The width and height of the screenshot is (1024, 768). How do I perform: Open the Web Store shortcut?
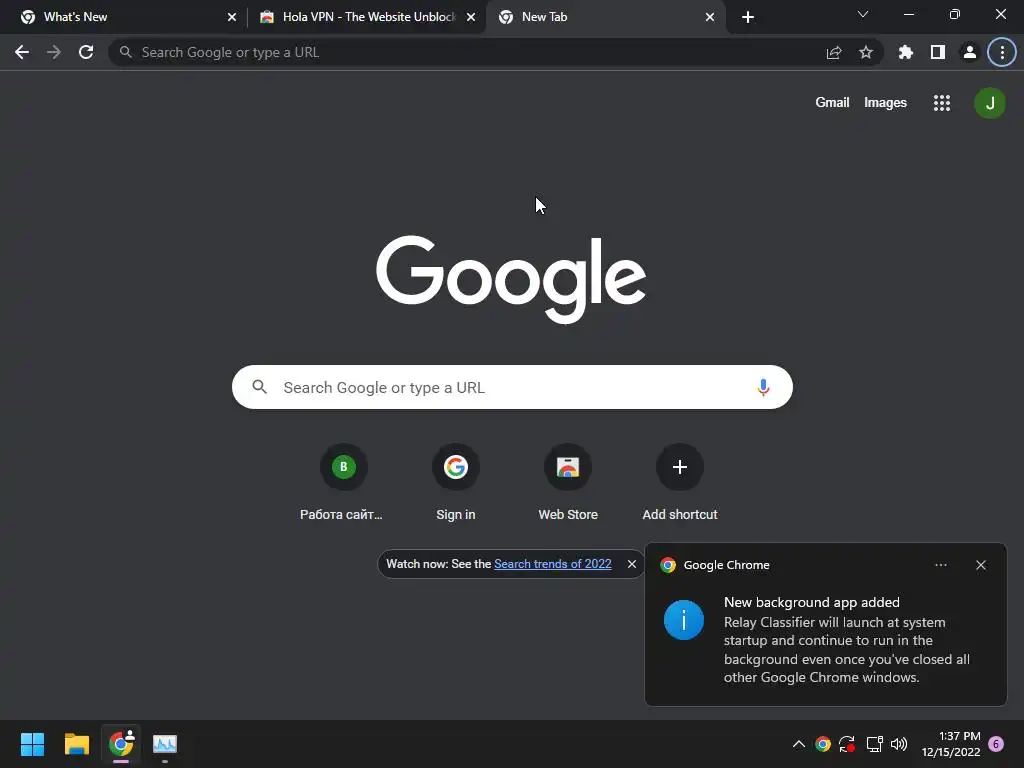[x=568, y=483]
